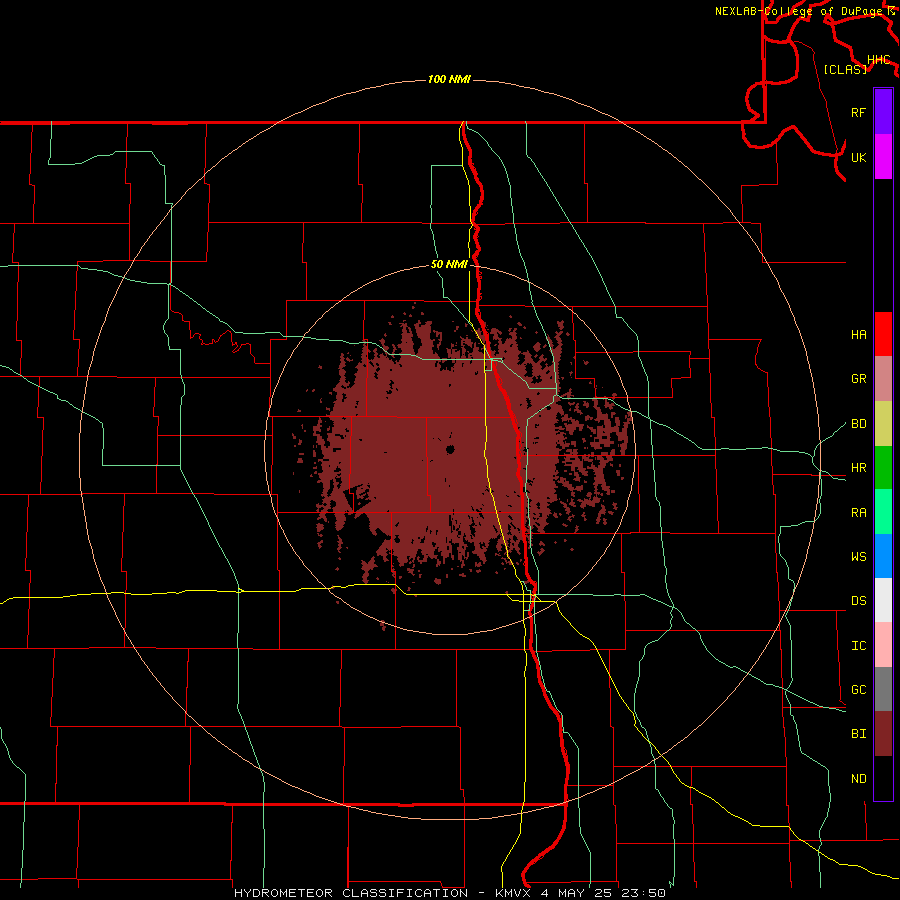The height and width of the screenshot is (900, 900).
Task: Click the WS blue legend swatch
Action: (x=883, y=556)
